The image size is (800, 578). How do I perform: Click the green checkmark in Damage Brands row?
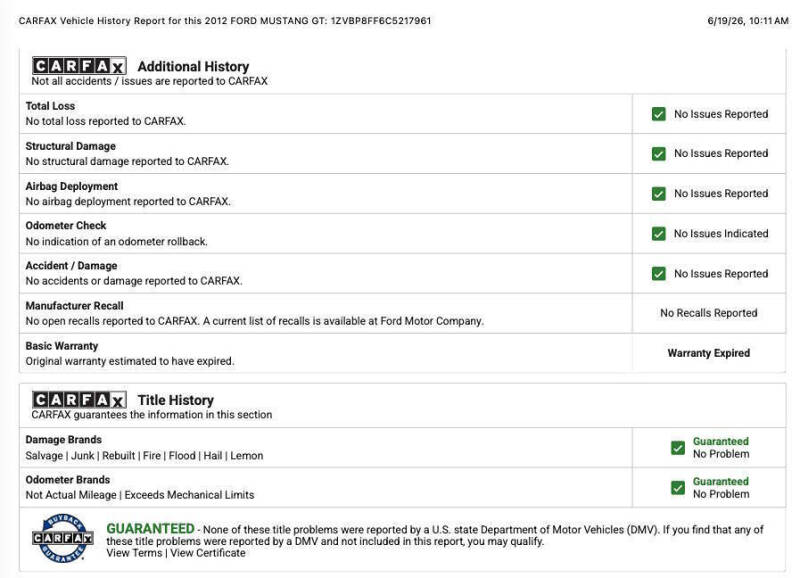[678, 448]
